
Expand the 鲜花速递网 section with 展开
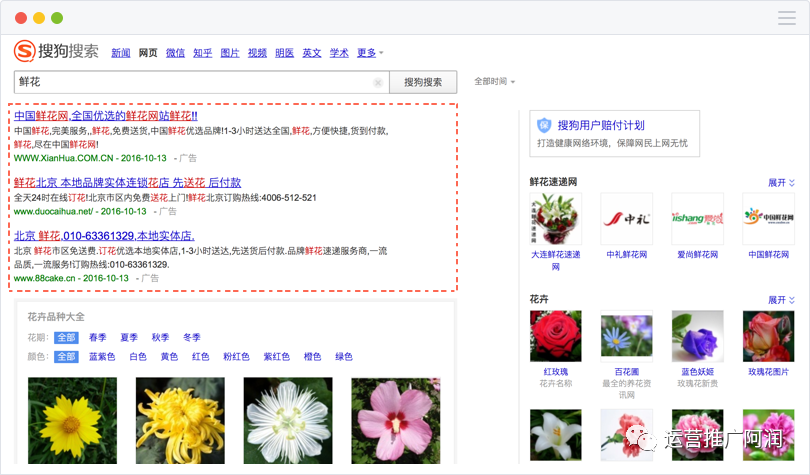(x=781, y=183)
